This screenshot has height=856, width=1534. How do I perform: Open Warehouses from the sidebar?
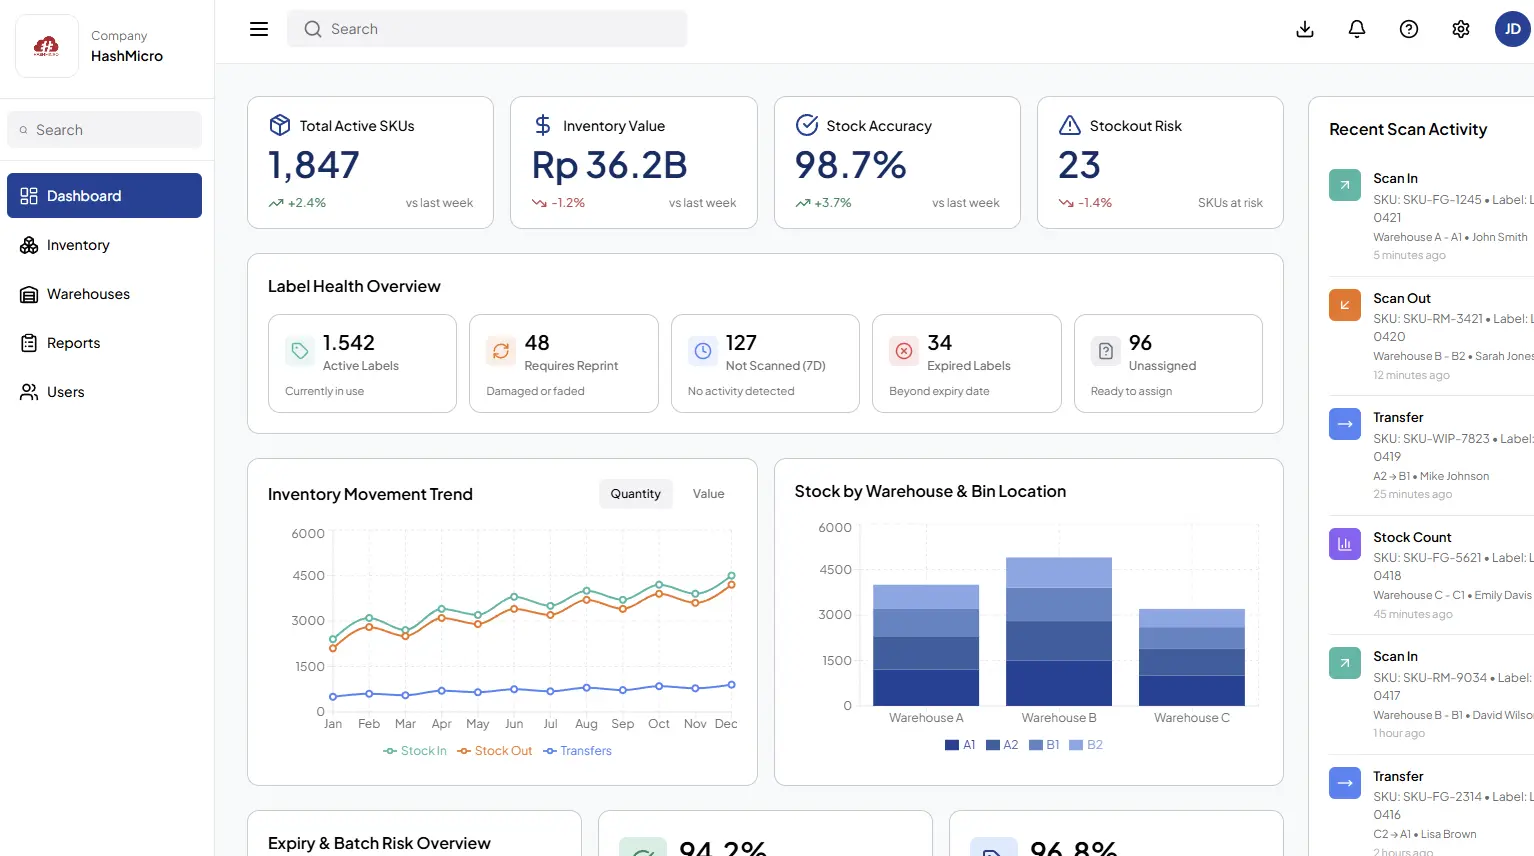[x=88, y=294]
